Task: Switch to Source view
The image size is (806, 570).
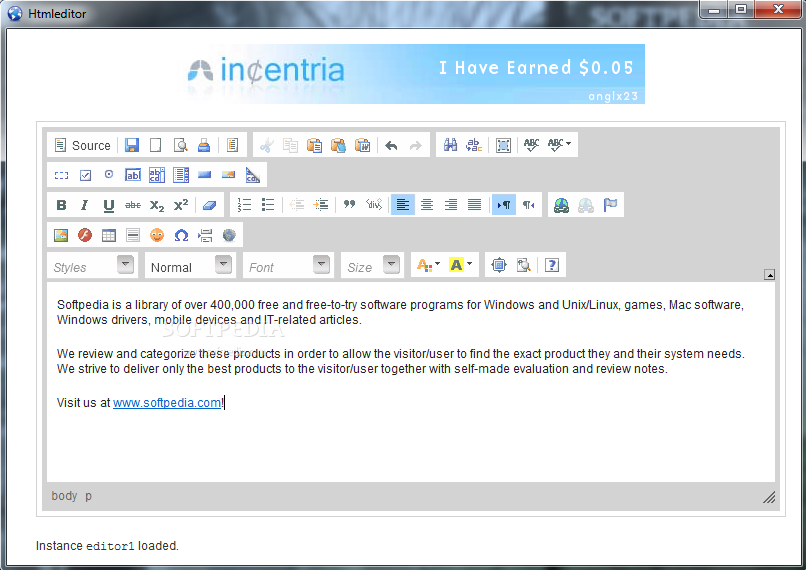Action: coord(82,145)
